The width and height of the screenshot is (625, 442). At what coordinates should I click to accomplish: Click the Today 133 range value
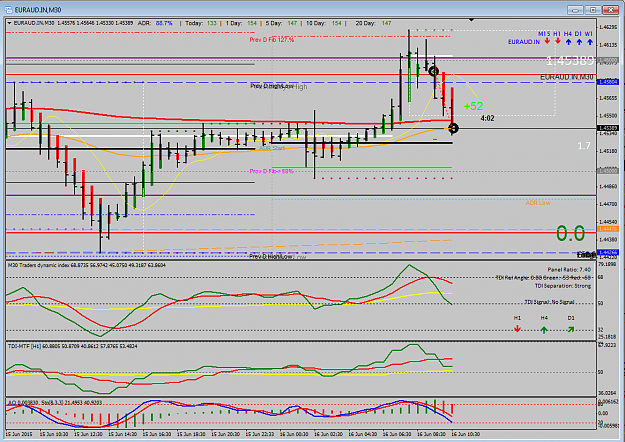coord(212,23)
